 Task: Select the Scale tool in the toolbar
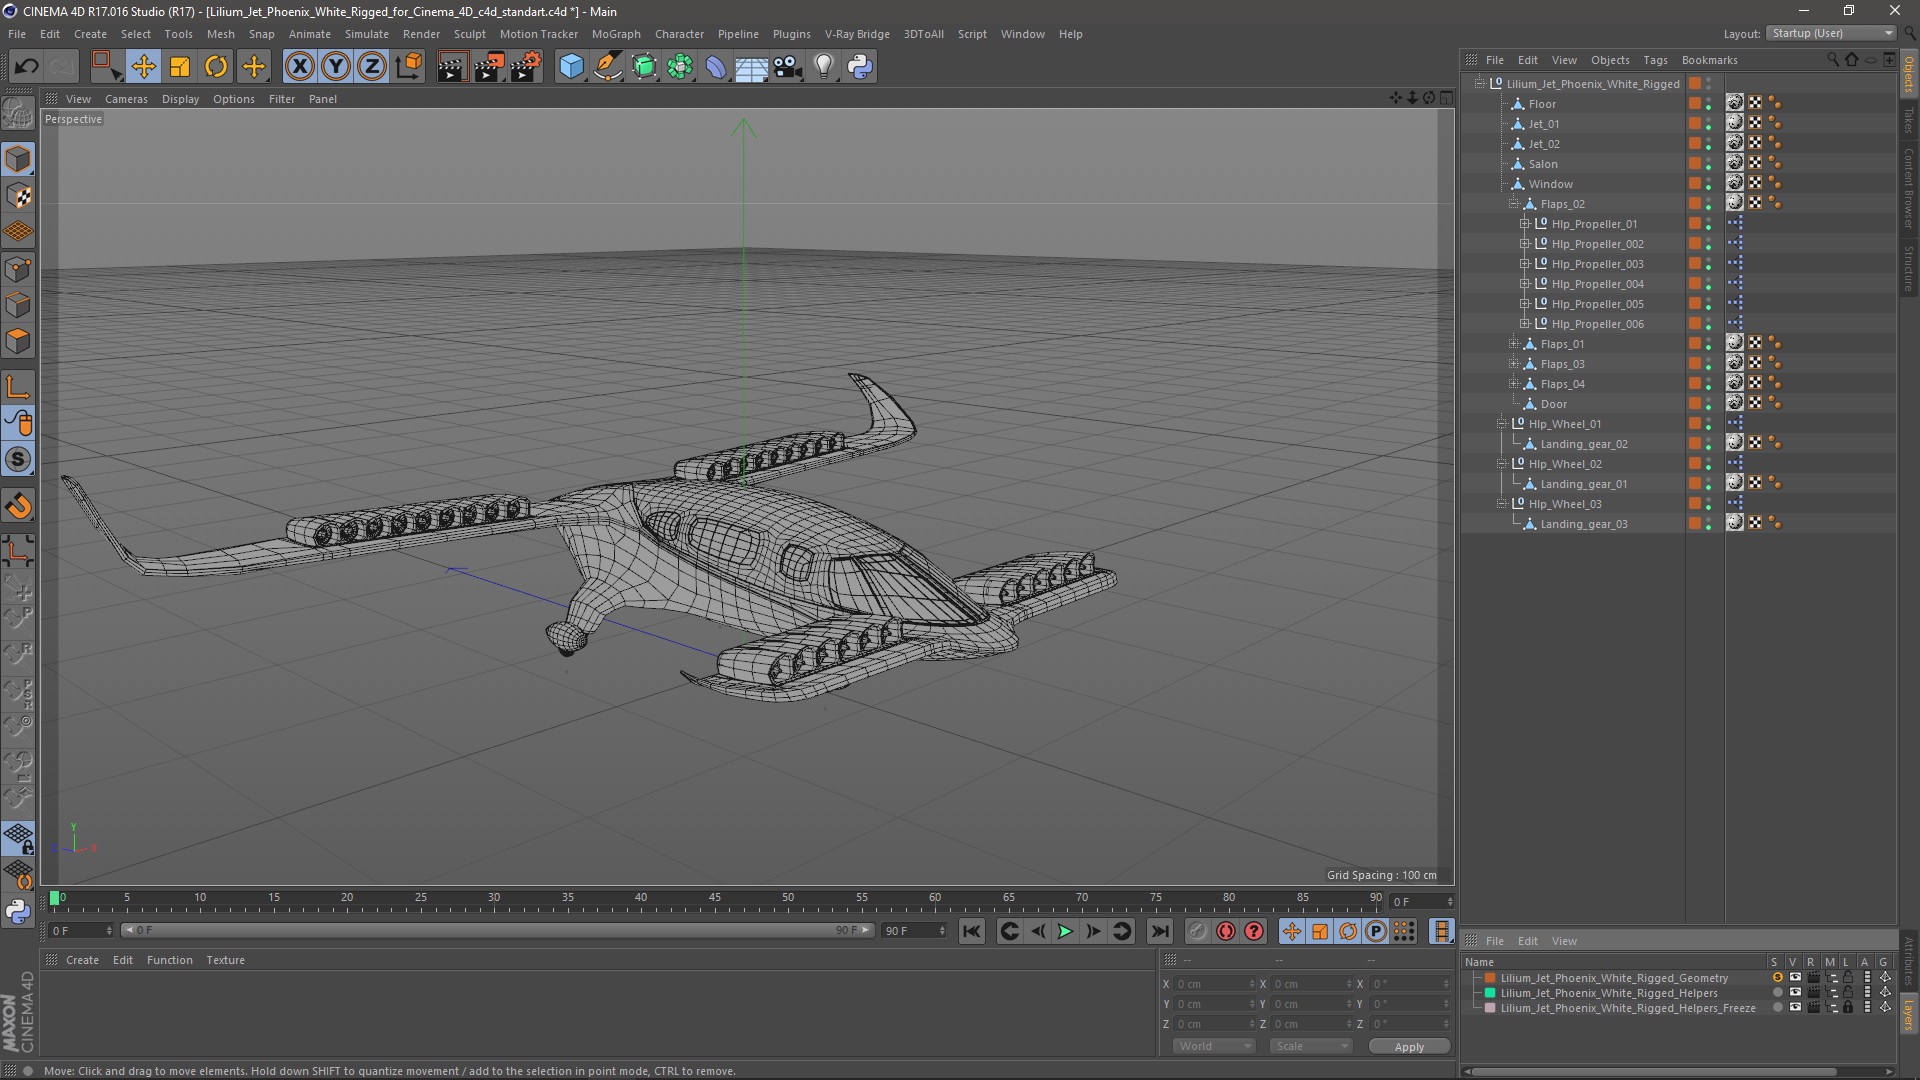coord(180,67)
